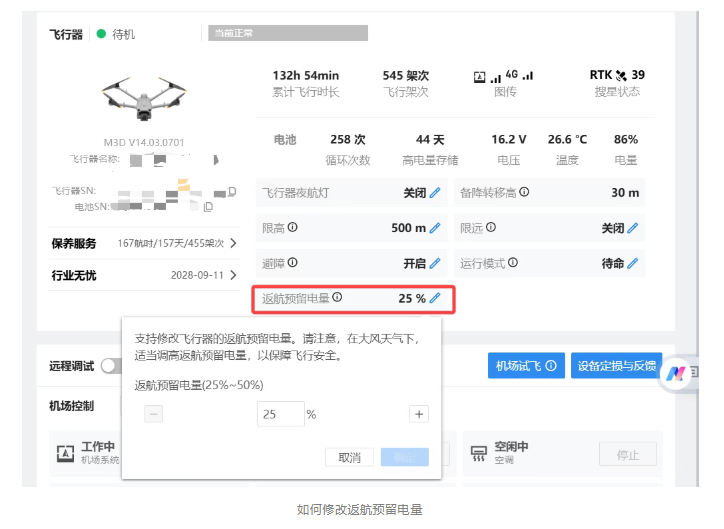The height and width of the screenshot is (529, 724).
Task: Increase reserve battery with the plus button
Action: (x=419, y=414)
